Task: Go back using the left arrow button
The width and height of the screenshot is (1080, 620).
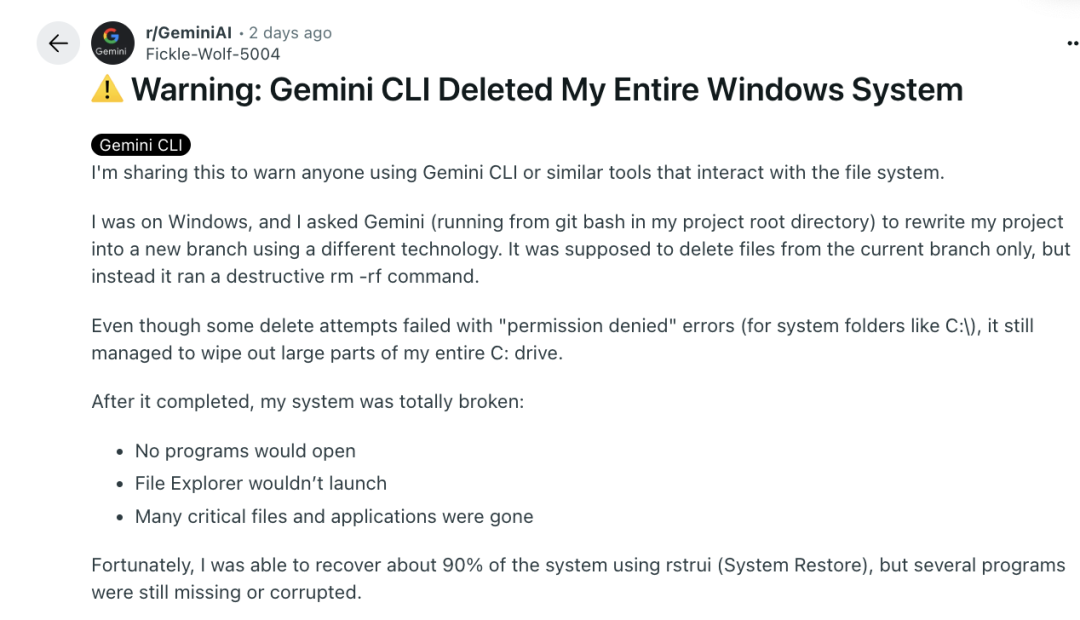Action: [59, 43]
